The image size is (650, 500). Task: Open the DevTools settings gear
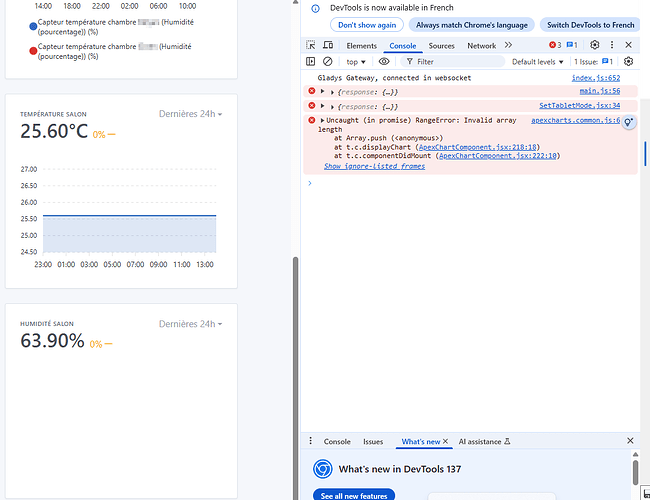(x=595, y=45)
